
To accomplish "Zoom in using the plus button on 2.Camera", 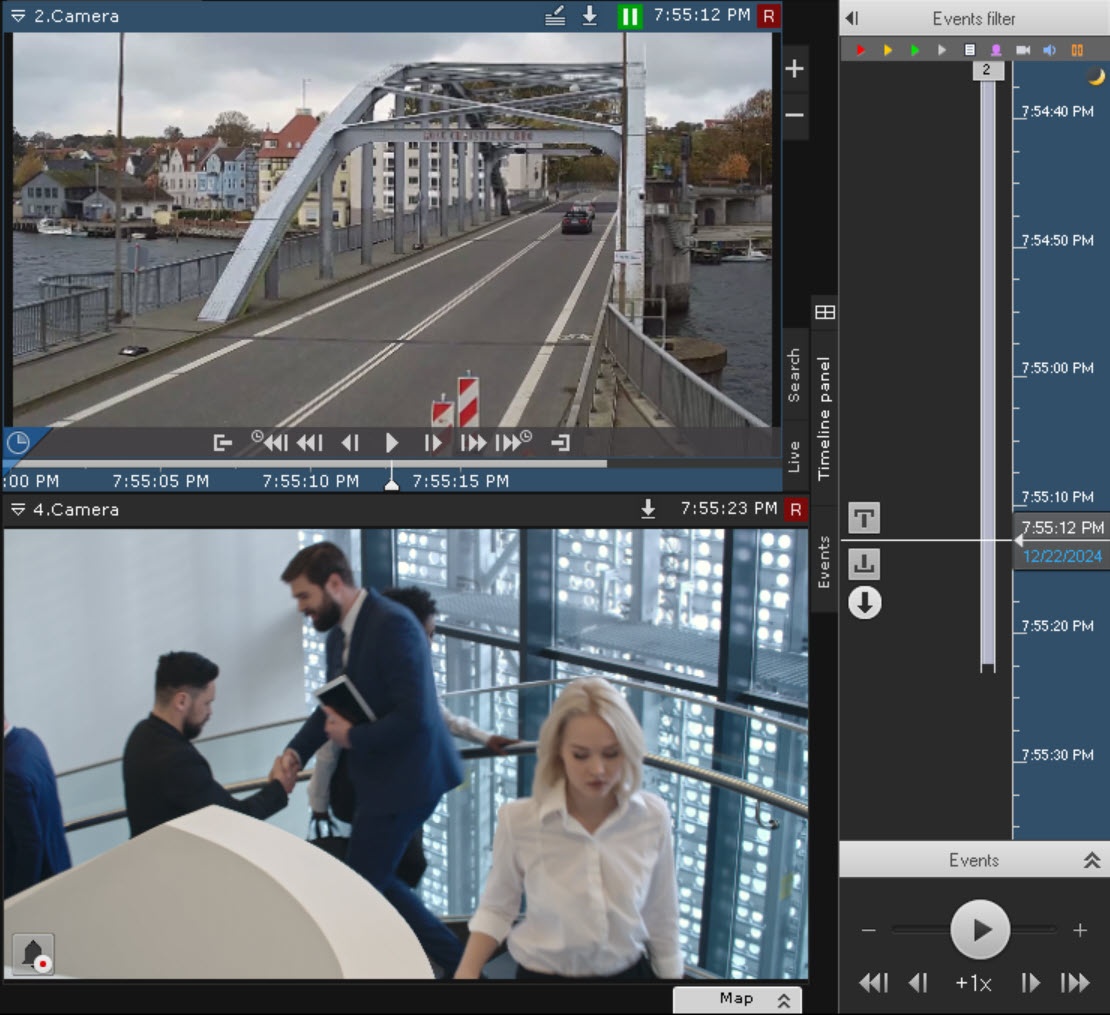I will tap(794, 69).
